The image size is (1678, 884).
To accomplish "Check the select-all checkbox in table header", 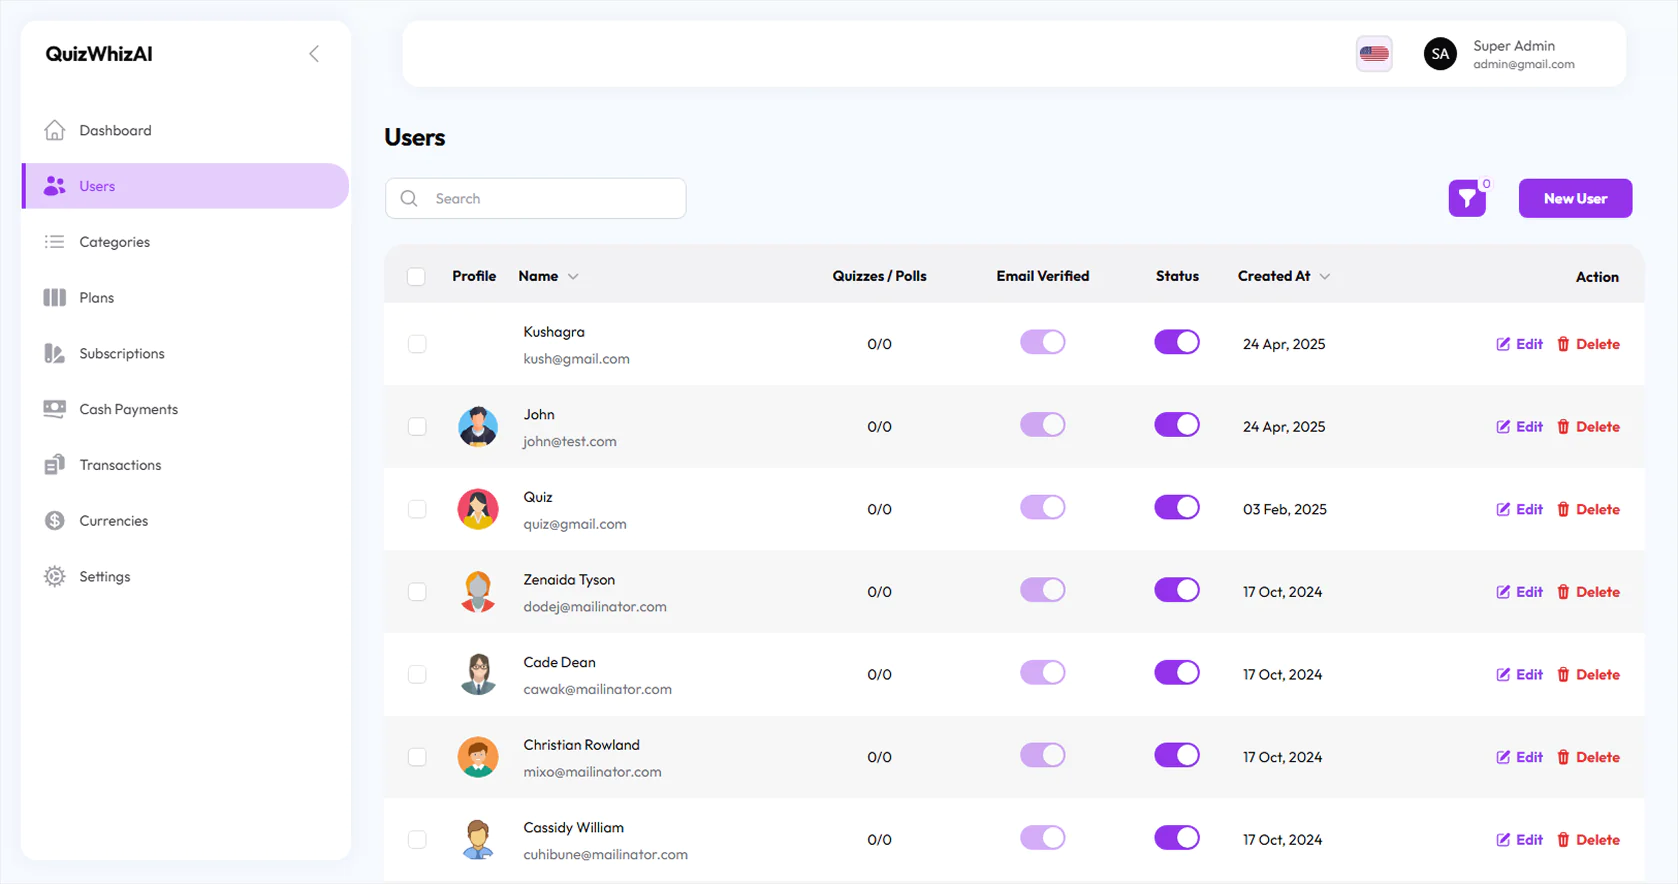I will click(417, 277).
